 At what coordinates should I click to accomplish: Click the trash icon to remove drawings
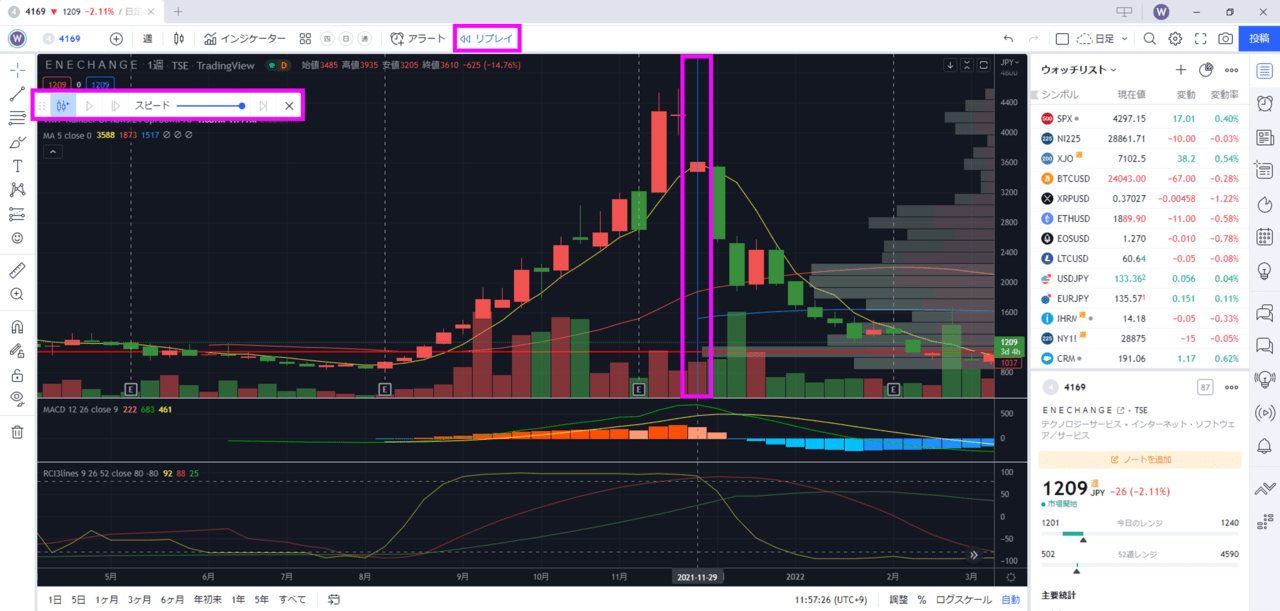(17, 432)
